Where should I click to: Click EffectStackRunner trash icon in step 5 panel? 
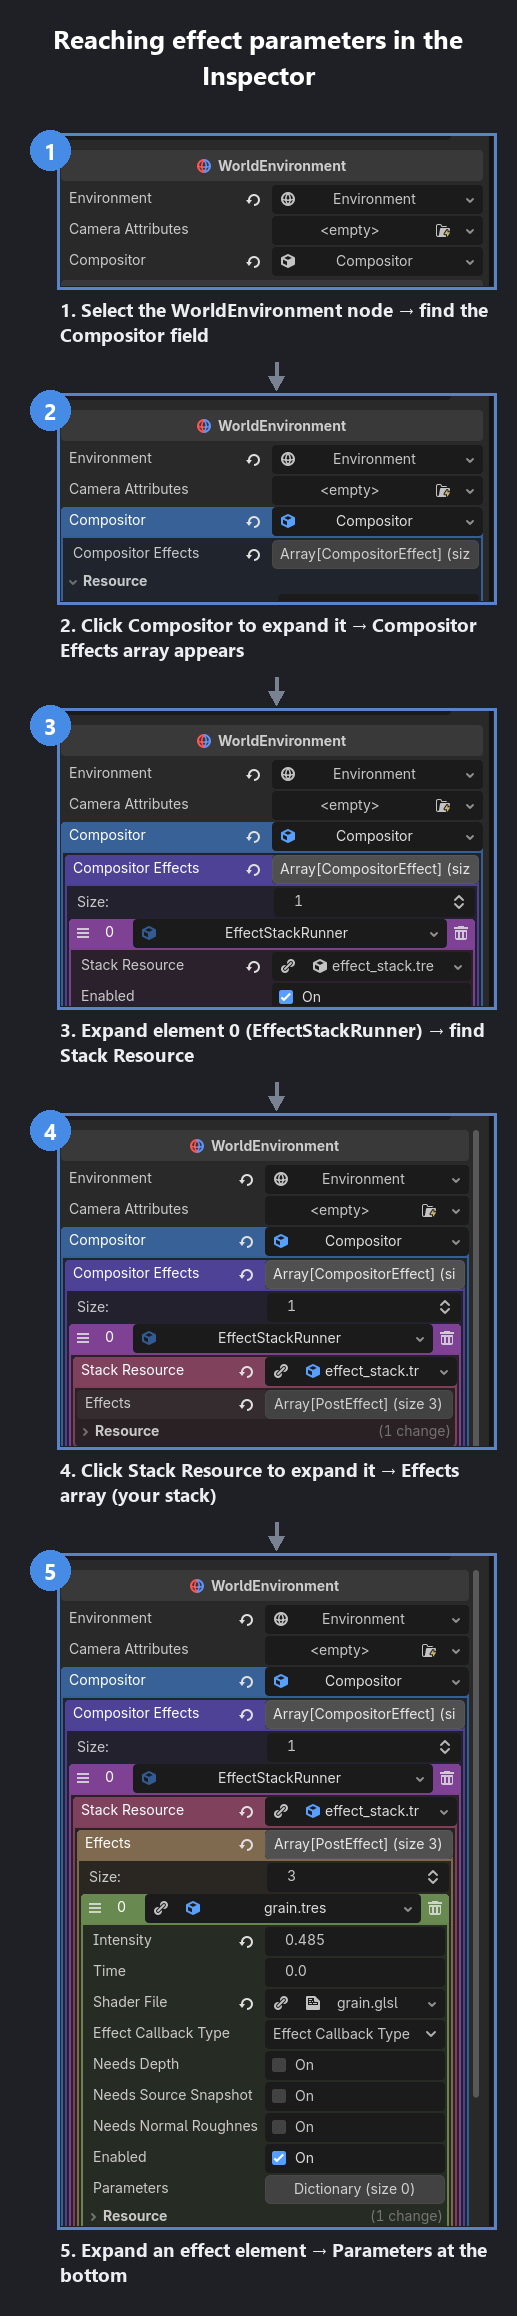point(447,1778)
